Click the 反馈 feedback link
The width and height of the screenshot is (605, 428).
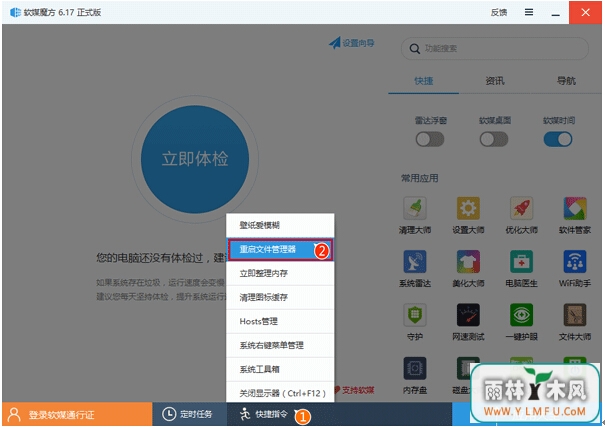(499, 12)
